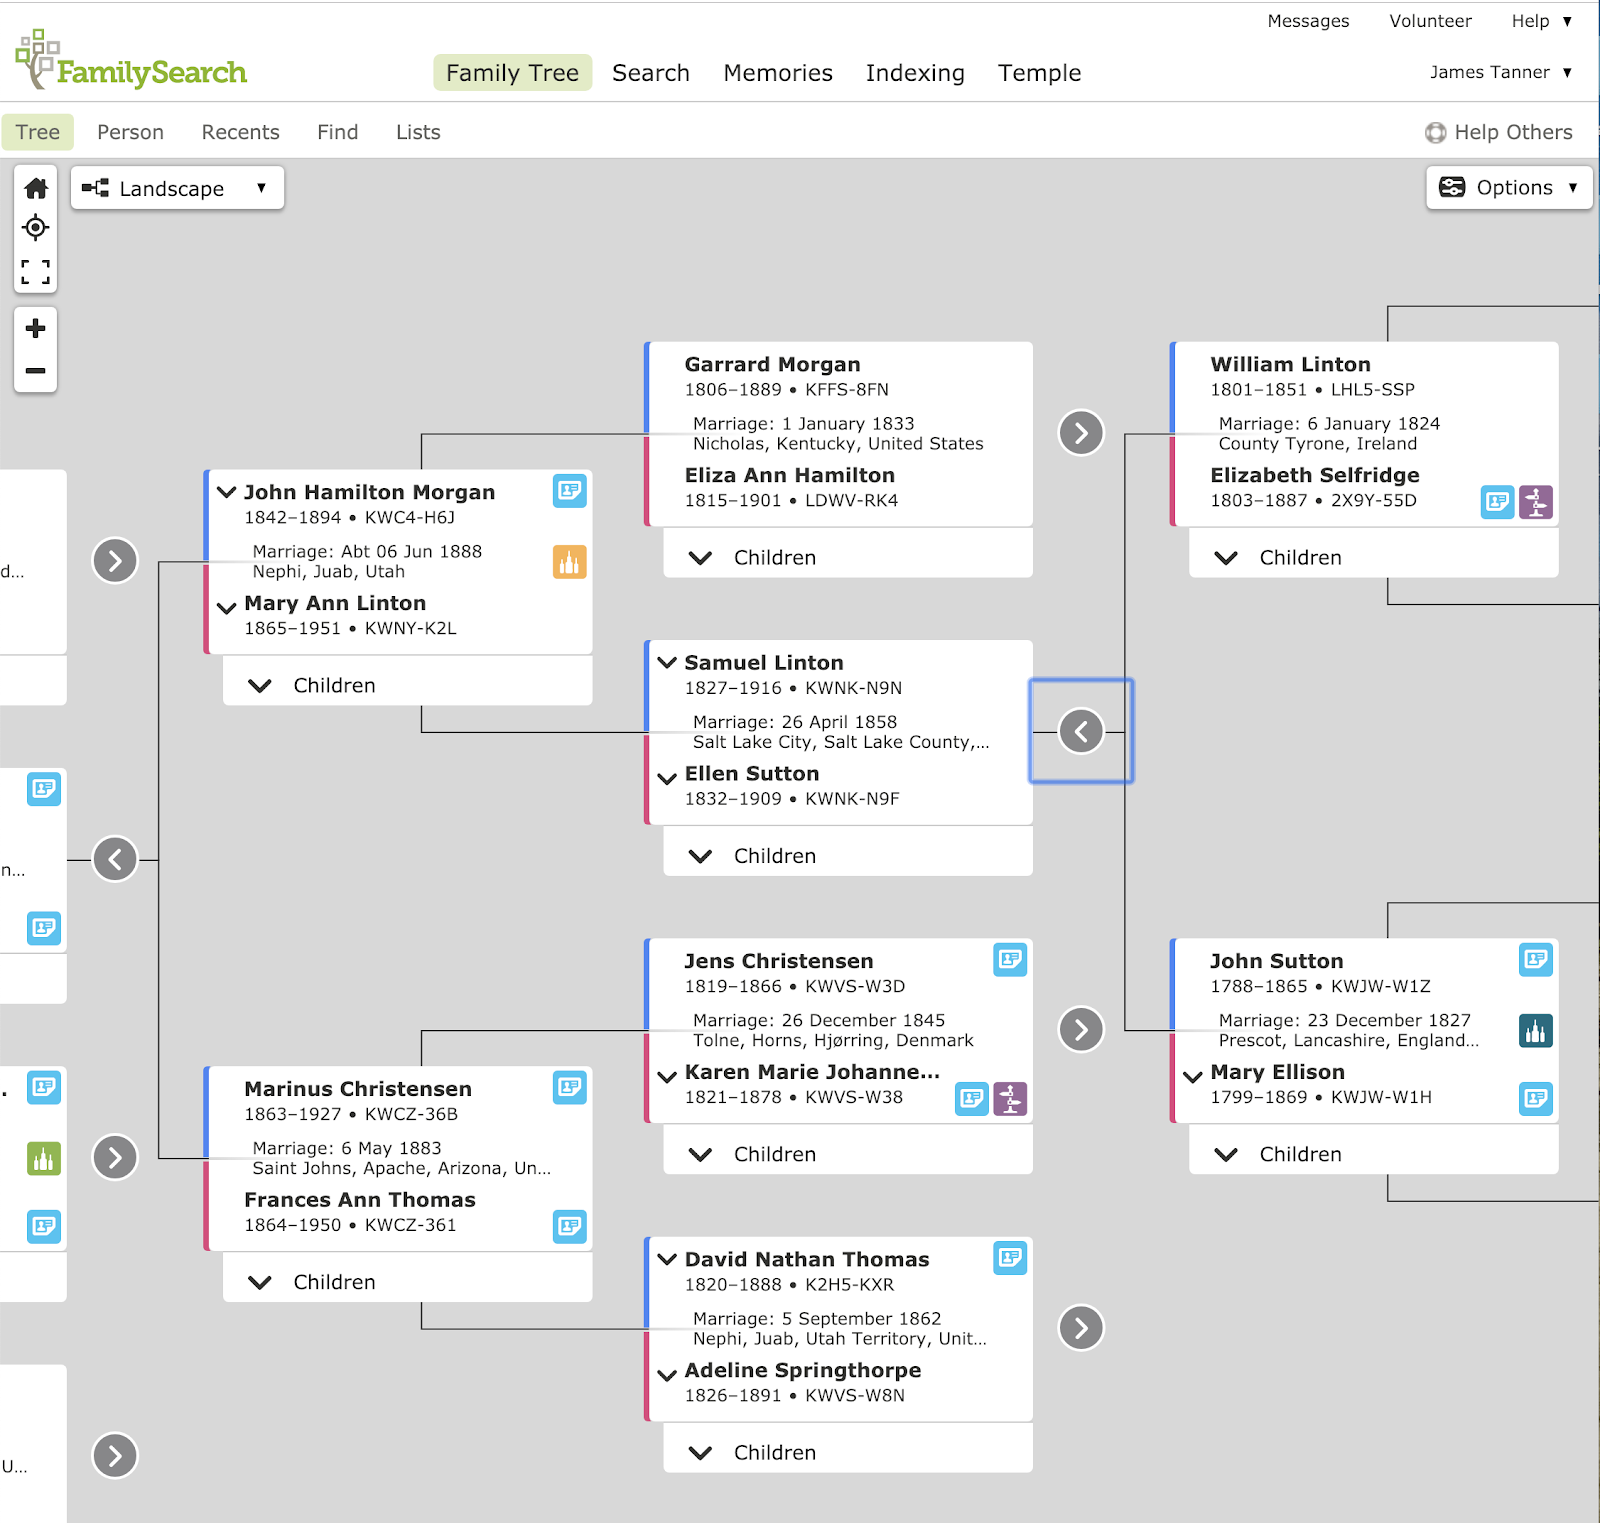Switch to the Recents tab
The image size is (1600, 1523).
[x=240, y=132]
